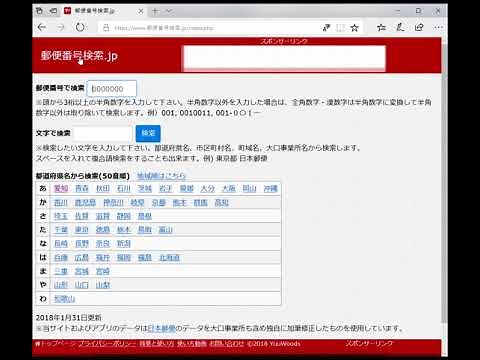Click the address bar URL field

(213, 28)
